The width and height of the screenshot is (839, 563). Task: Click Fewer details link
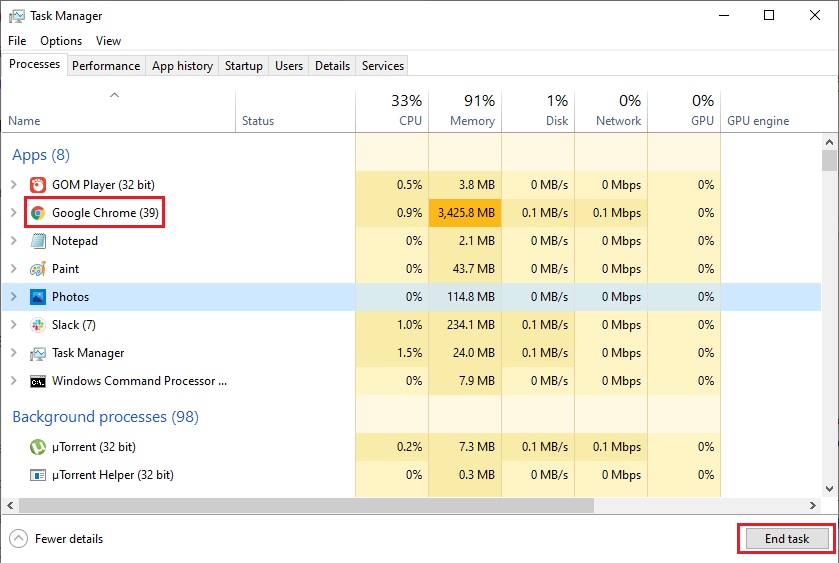[69, 539]
